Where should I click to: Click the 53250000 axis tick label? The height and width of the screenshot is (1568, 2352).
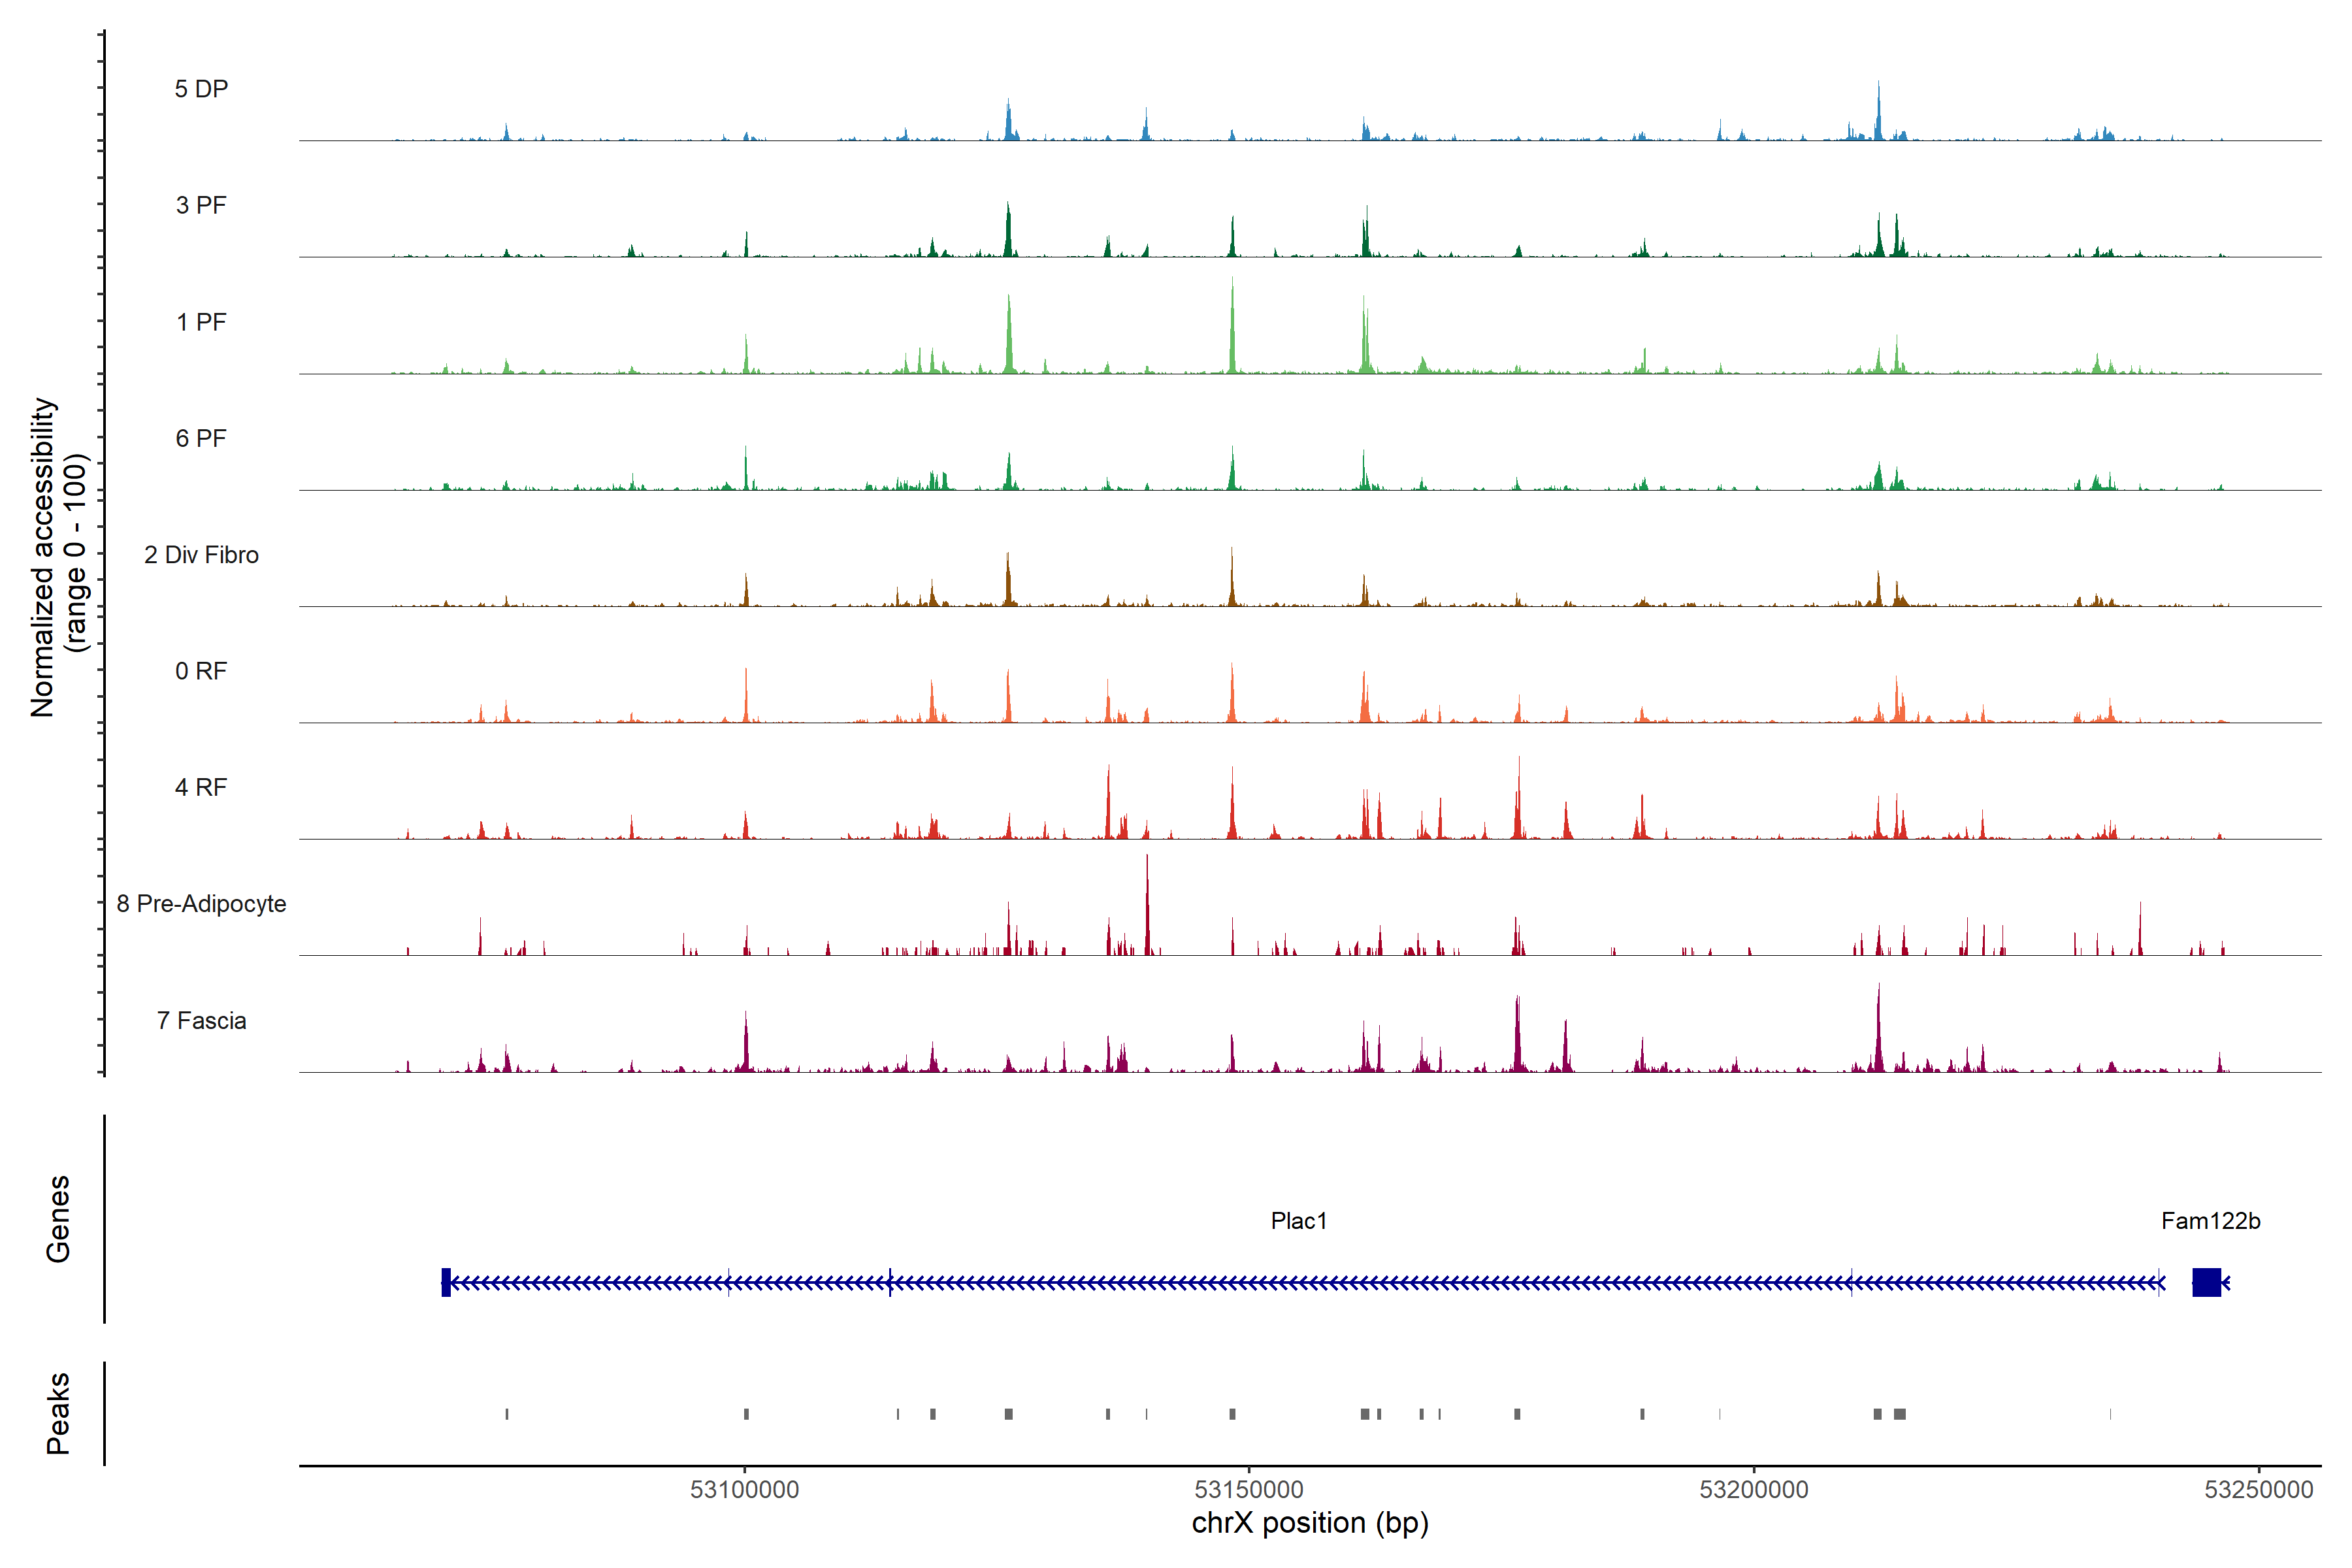[x=2258, y=1489]
